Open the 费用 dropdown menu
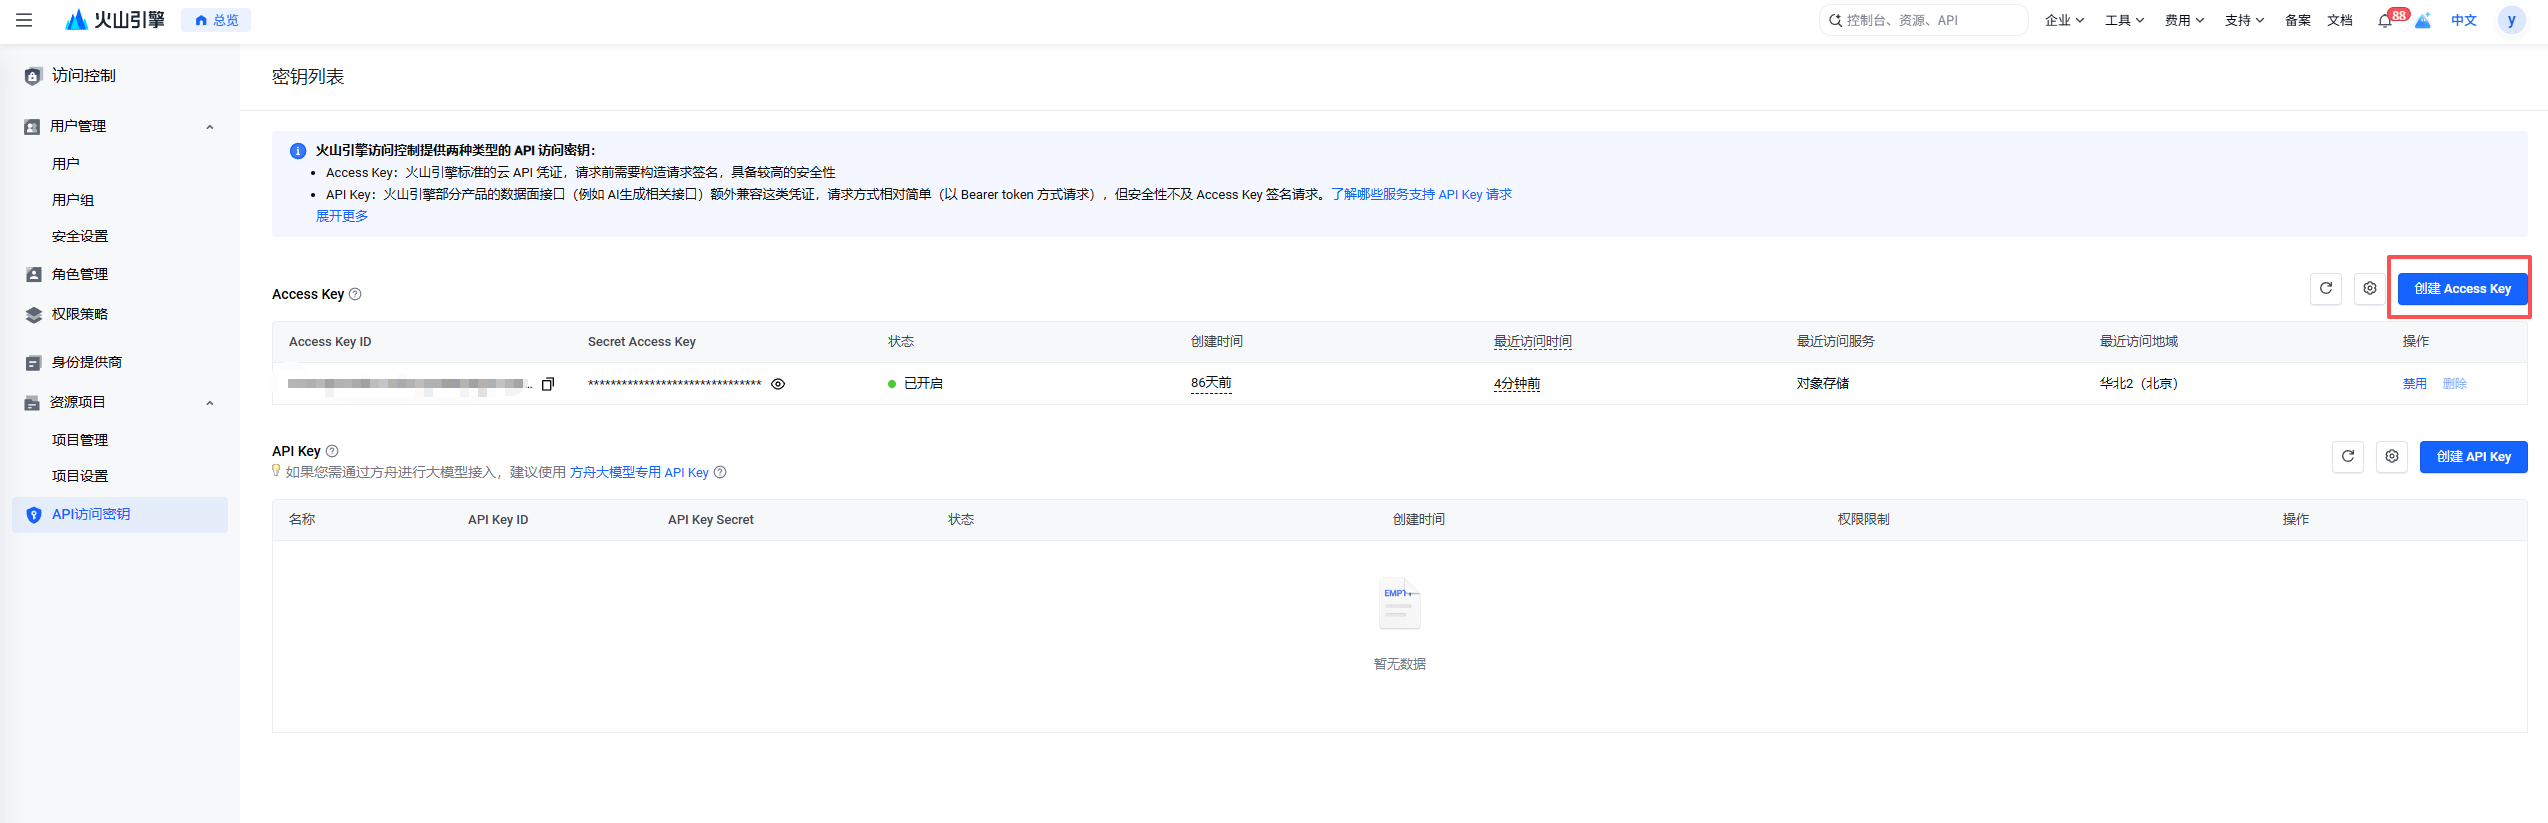2548x823 pixels. click(2184, 20)
